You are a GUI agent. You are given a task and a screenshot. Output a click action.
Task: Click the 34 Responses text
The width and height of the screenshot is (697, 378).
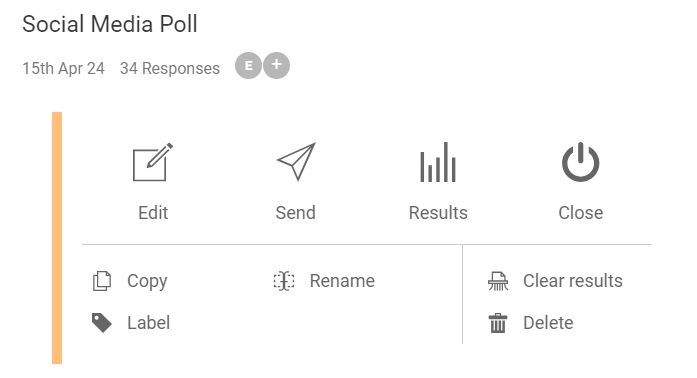170,68
